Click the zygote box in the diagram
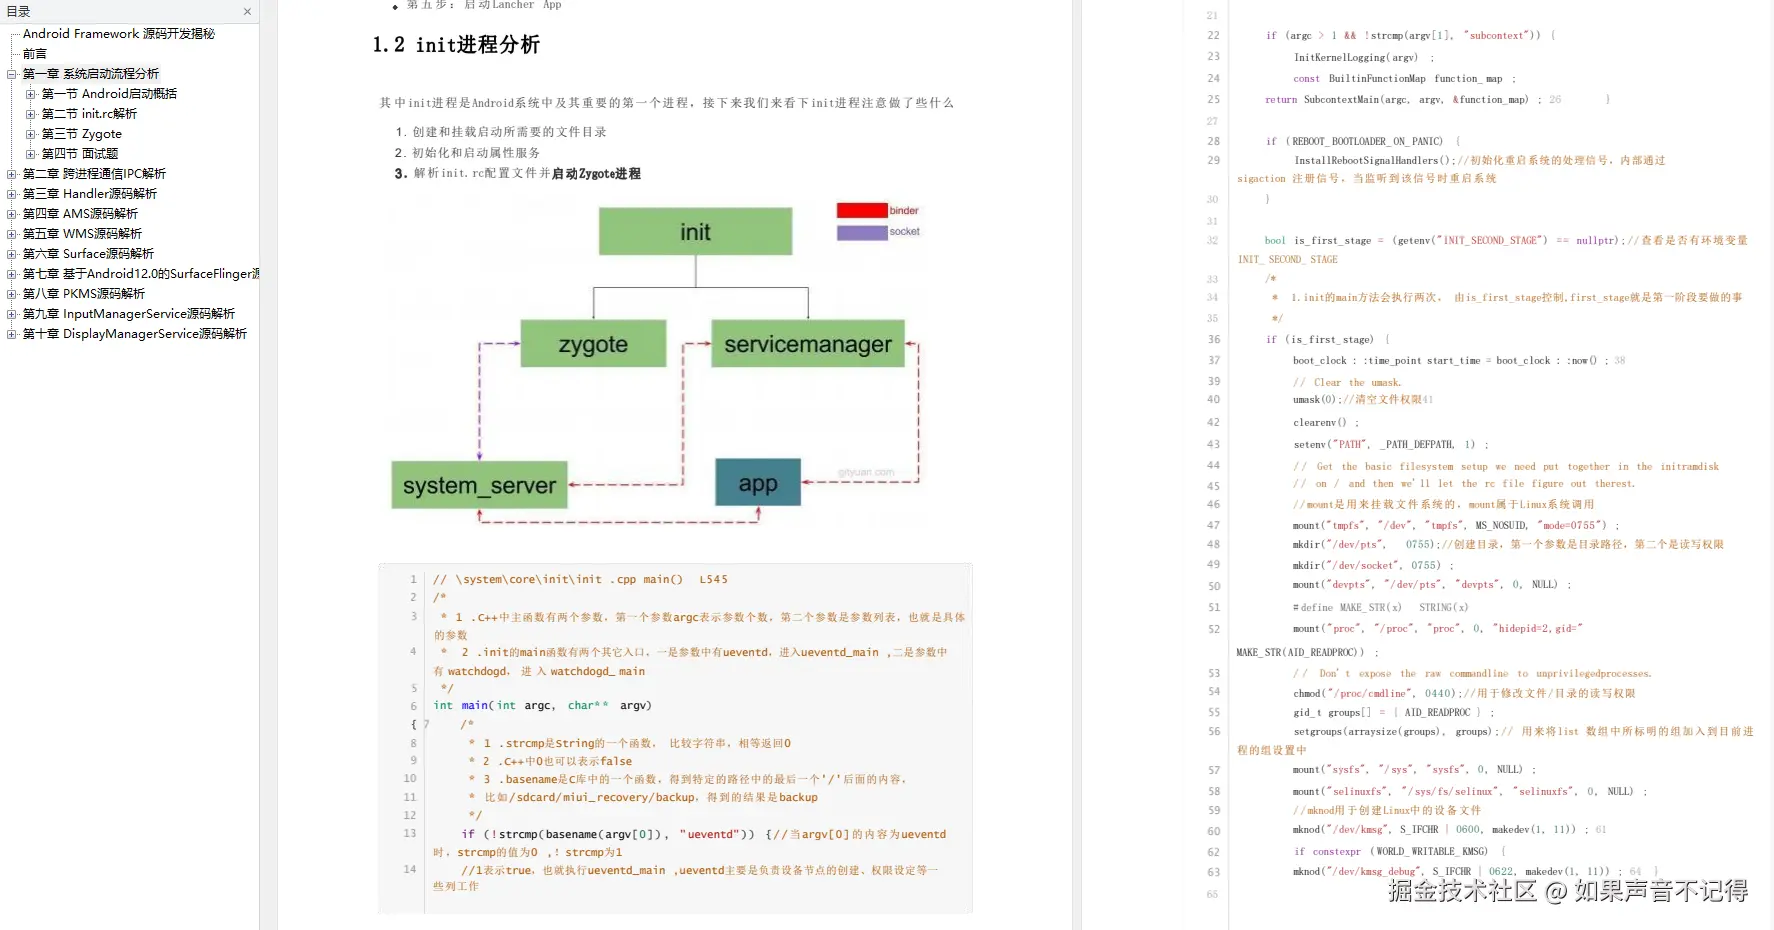Viewport: 1774px width, 930px height. click(593, 343)
